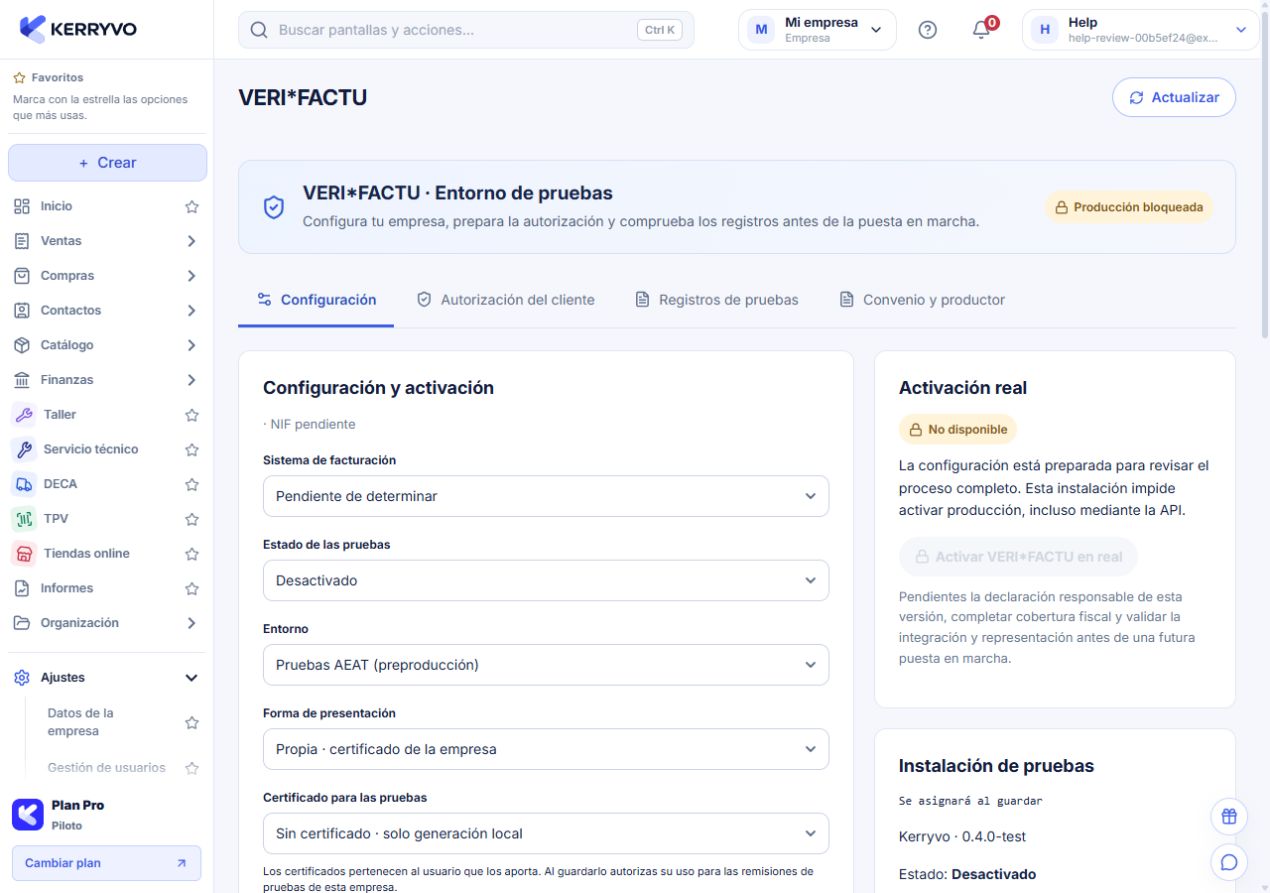Screen dimensions: 1270x893
Task: Open the help question-mark icon
Action: point(927,30)
